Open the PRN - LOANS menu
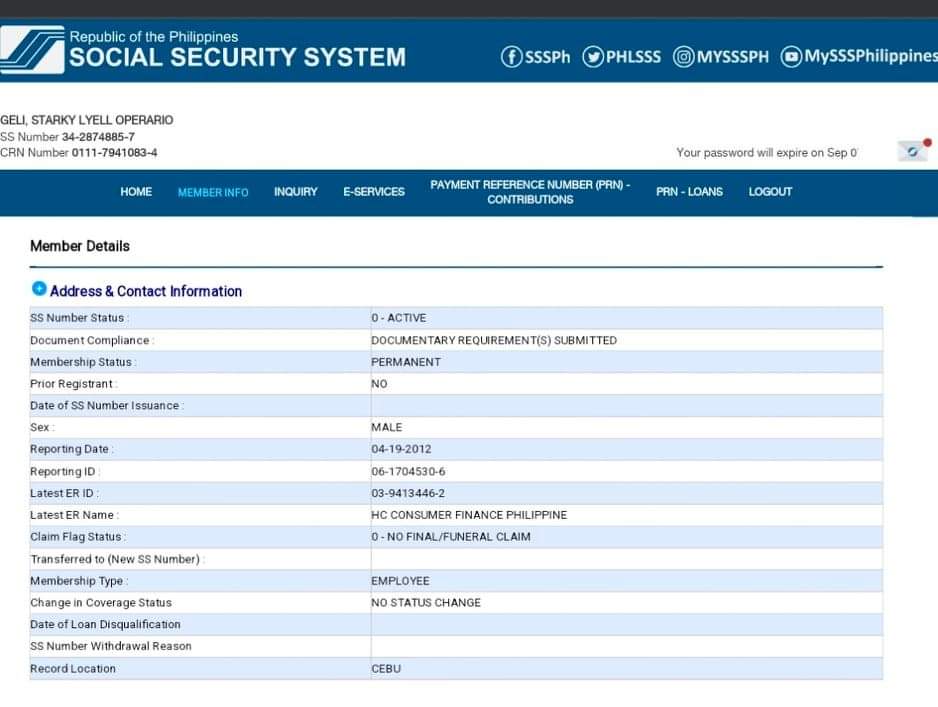Image resolution: width=938 pixels, height=707 pixels. 689,192
